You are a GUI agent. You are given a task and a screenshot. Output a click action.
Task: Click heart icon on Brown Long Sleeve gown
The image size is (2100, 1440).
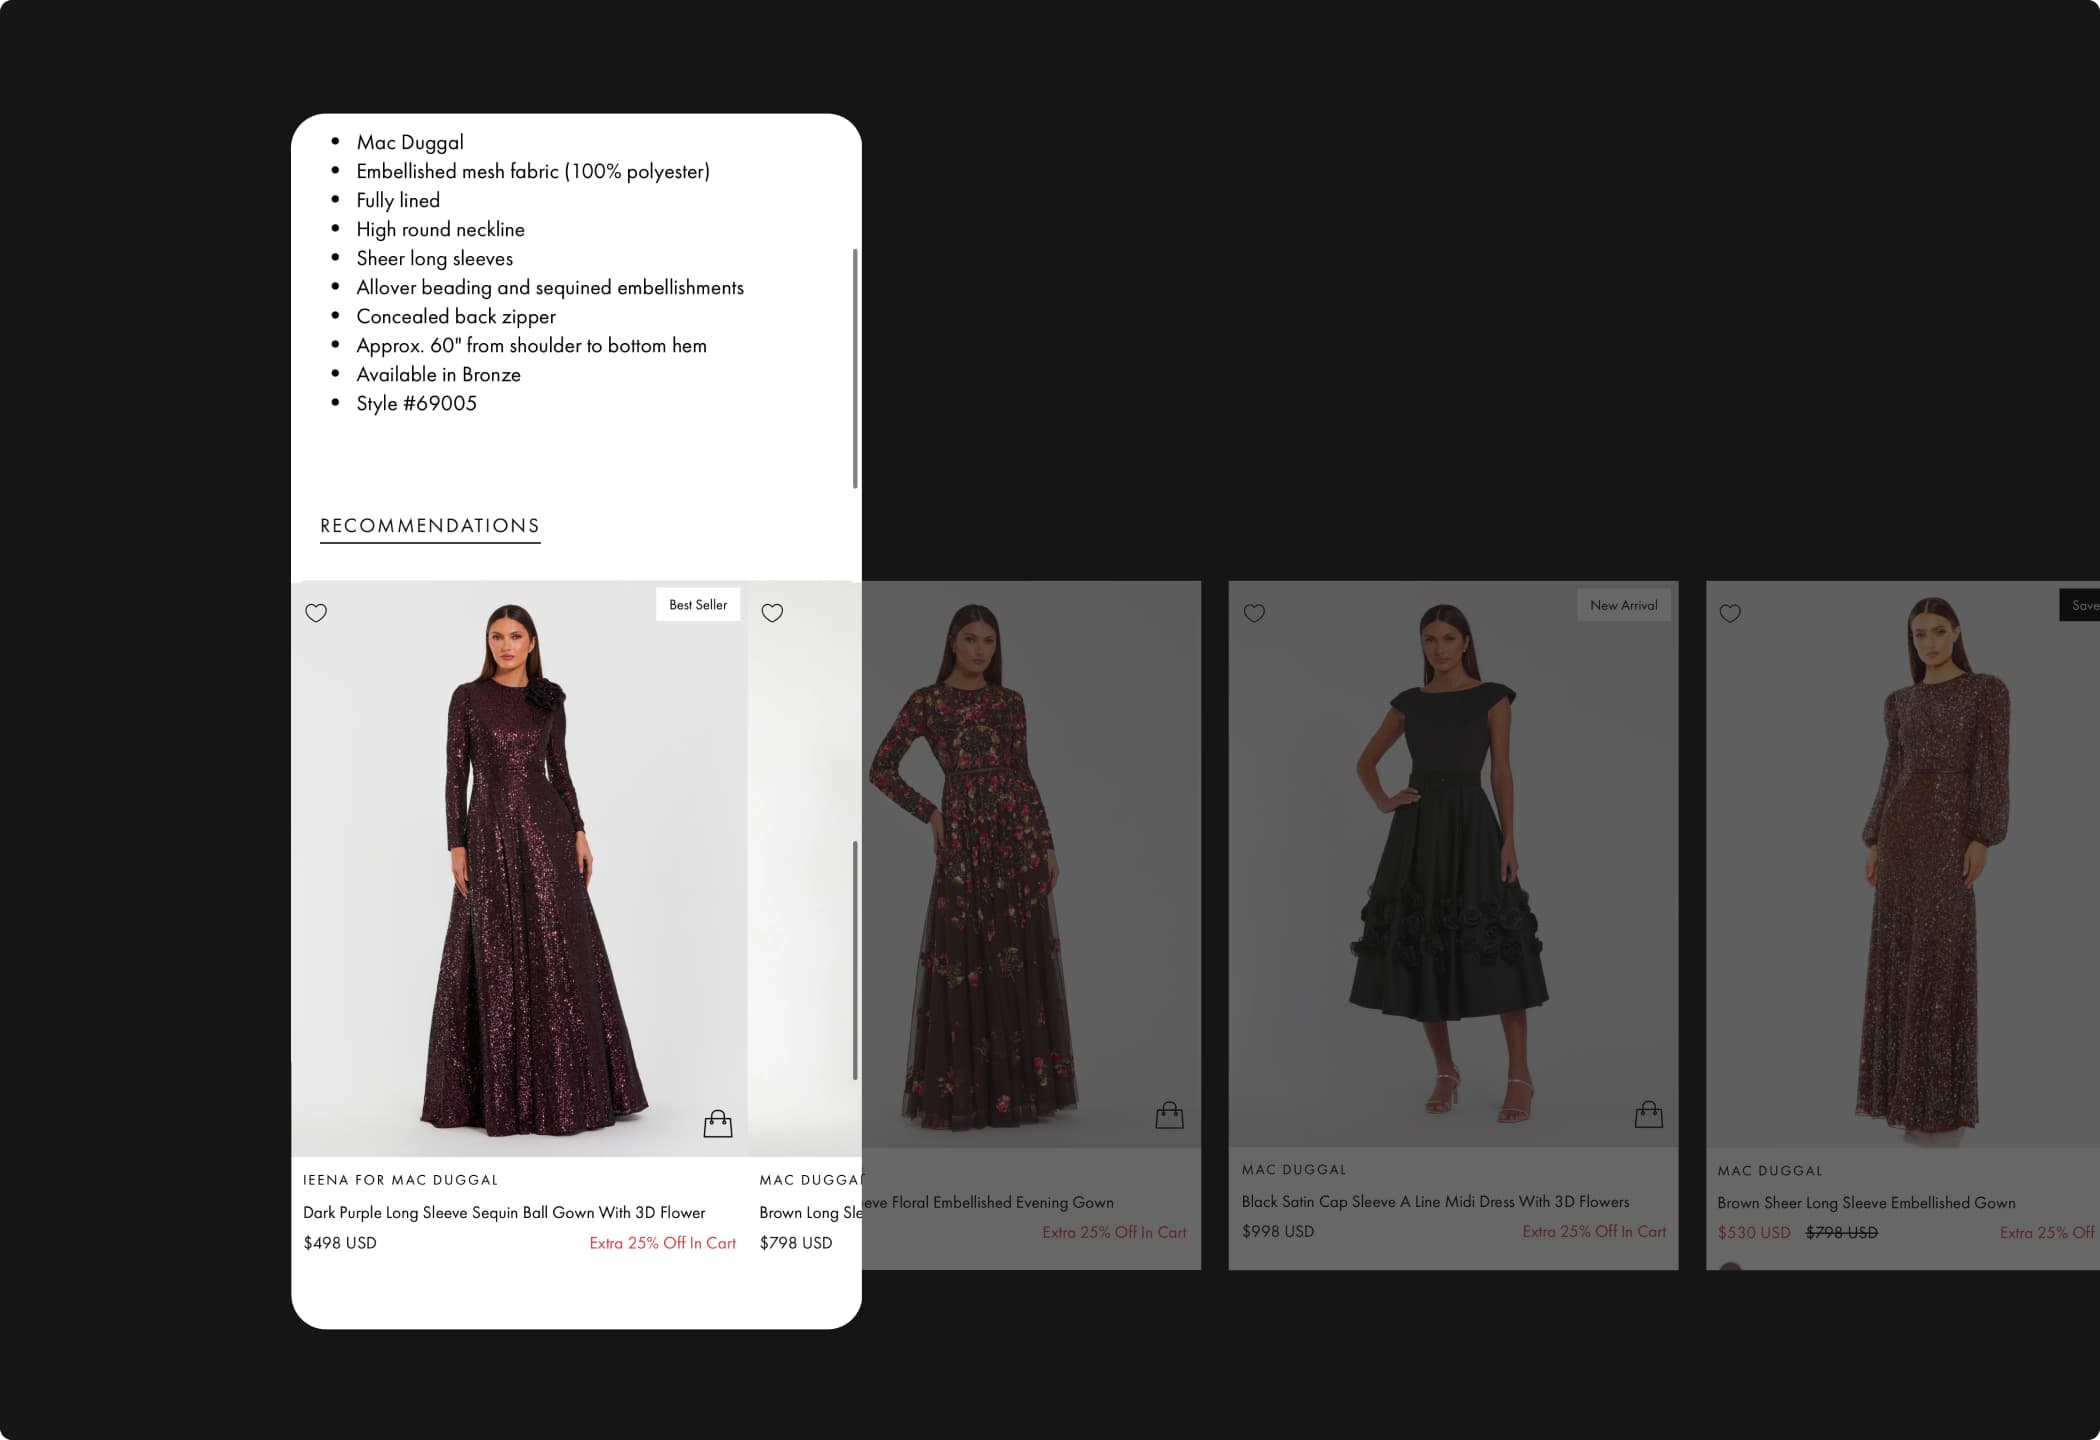coord(772,613)
